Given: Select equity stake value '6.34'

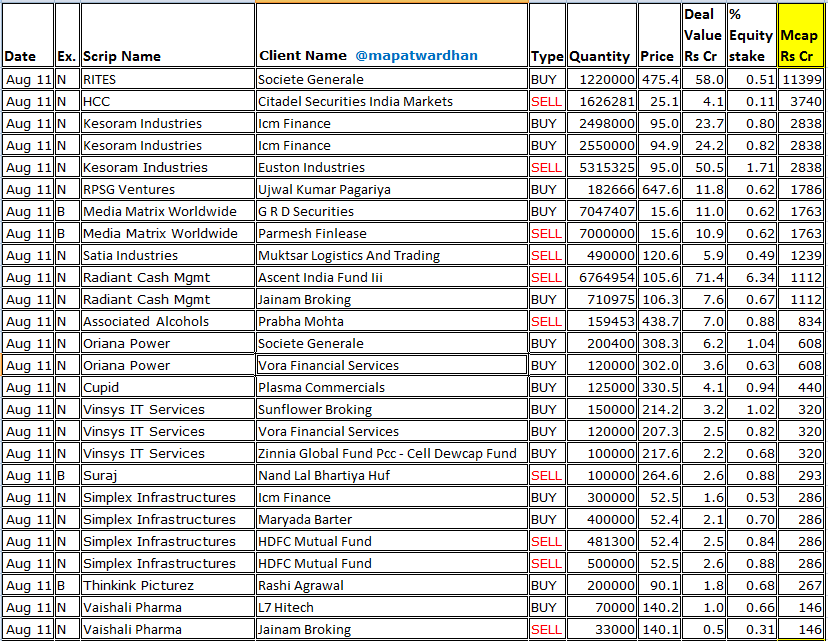Looking at the screenshot, I should [752, 277].
